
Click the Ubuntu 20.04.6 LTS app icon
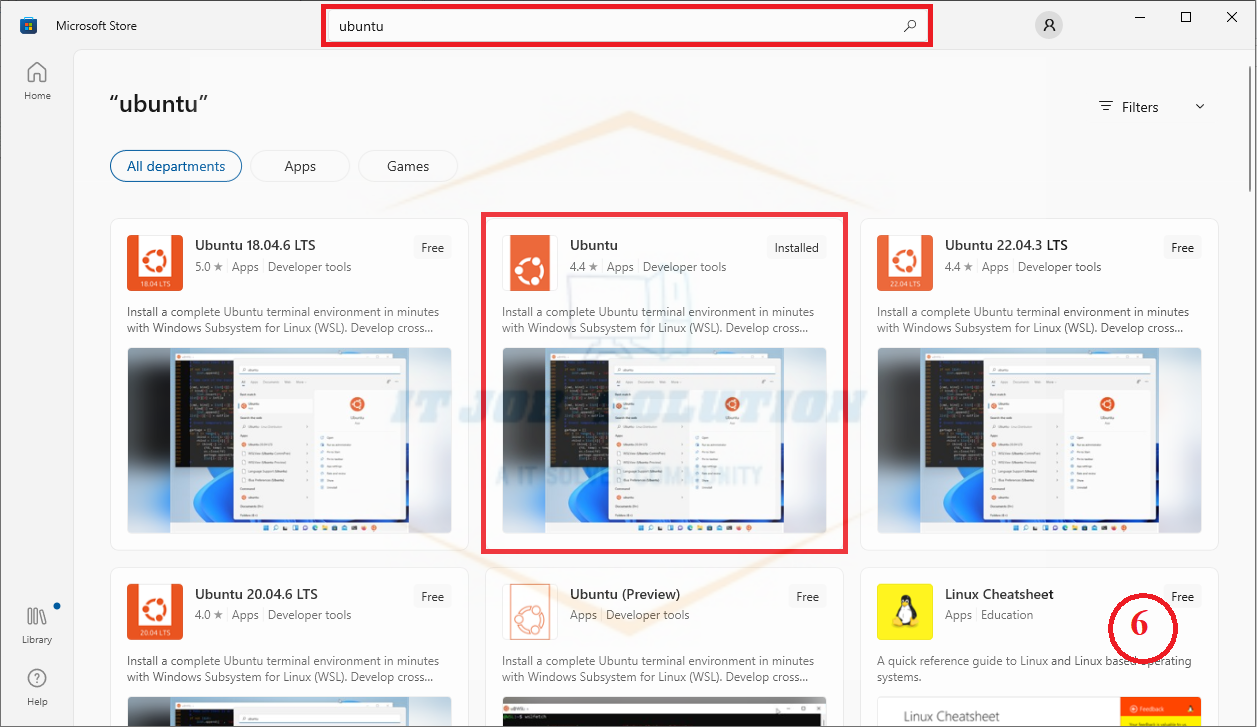coord(155,611)
